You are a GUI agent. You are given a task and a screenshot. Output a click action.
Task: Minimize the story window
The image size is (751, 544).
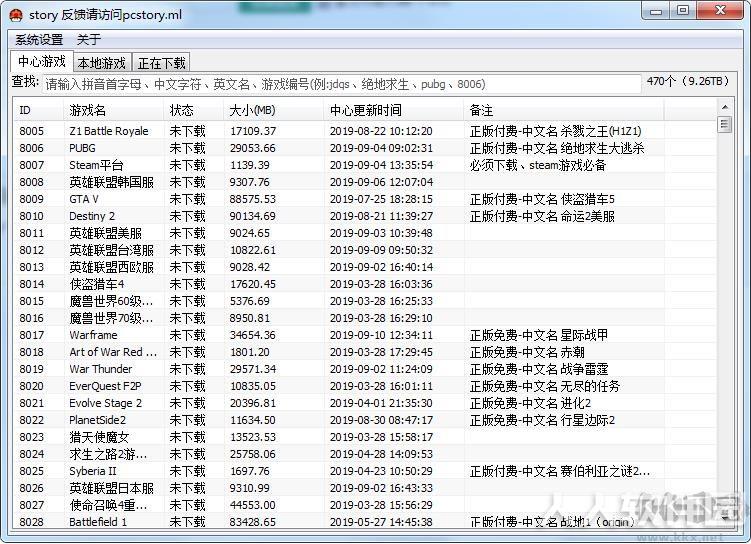click(x=656, y=11)
